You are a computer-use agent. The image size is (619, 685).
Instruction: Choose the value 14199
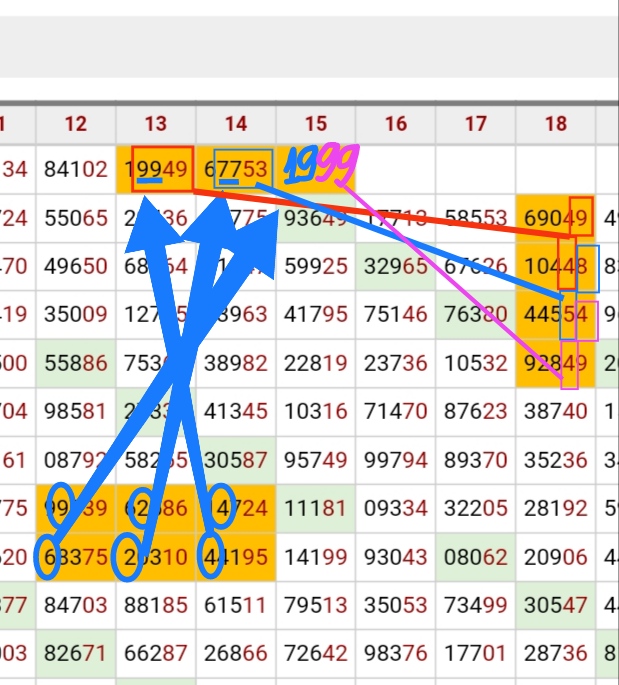[x=316, y=557]
